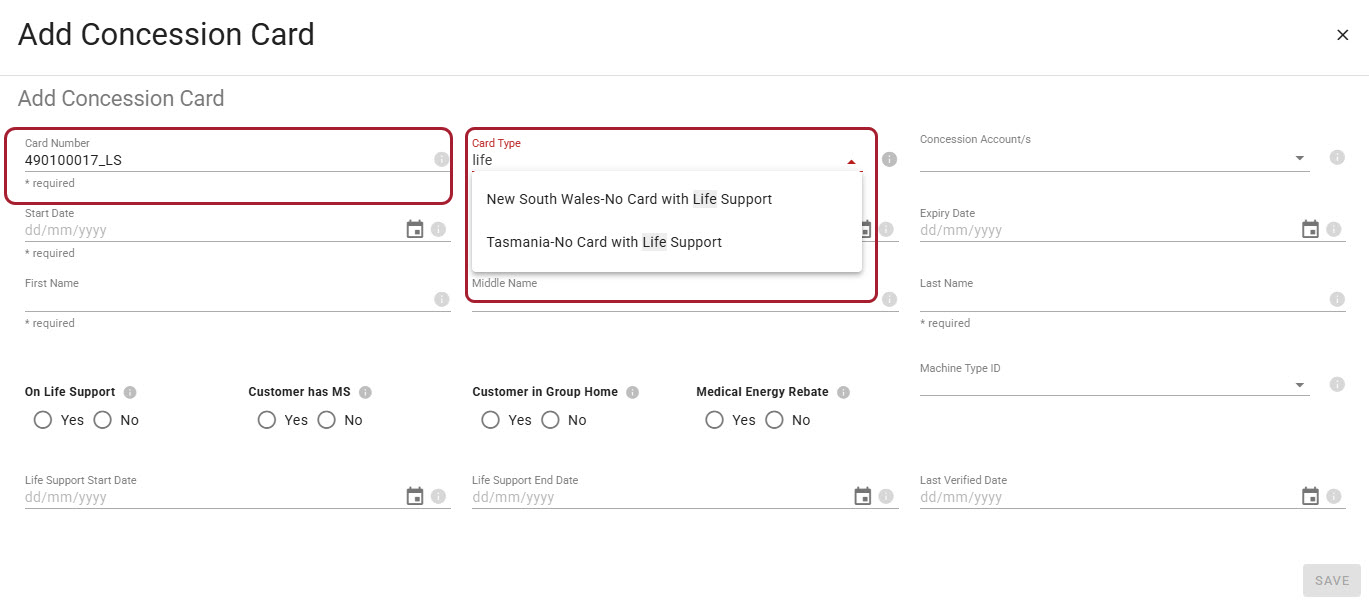Click the Middle Name input
Image resolution: width=1369 pixels, height=606 pixels.
pyautogui.click(x=675, y=300)
